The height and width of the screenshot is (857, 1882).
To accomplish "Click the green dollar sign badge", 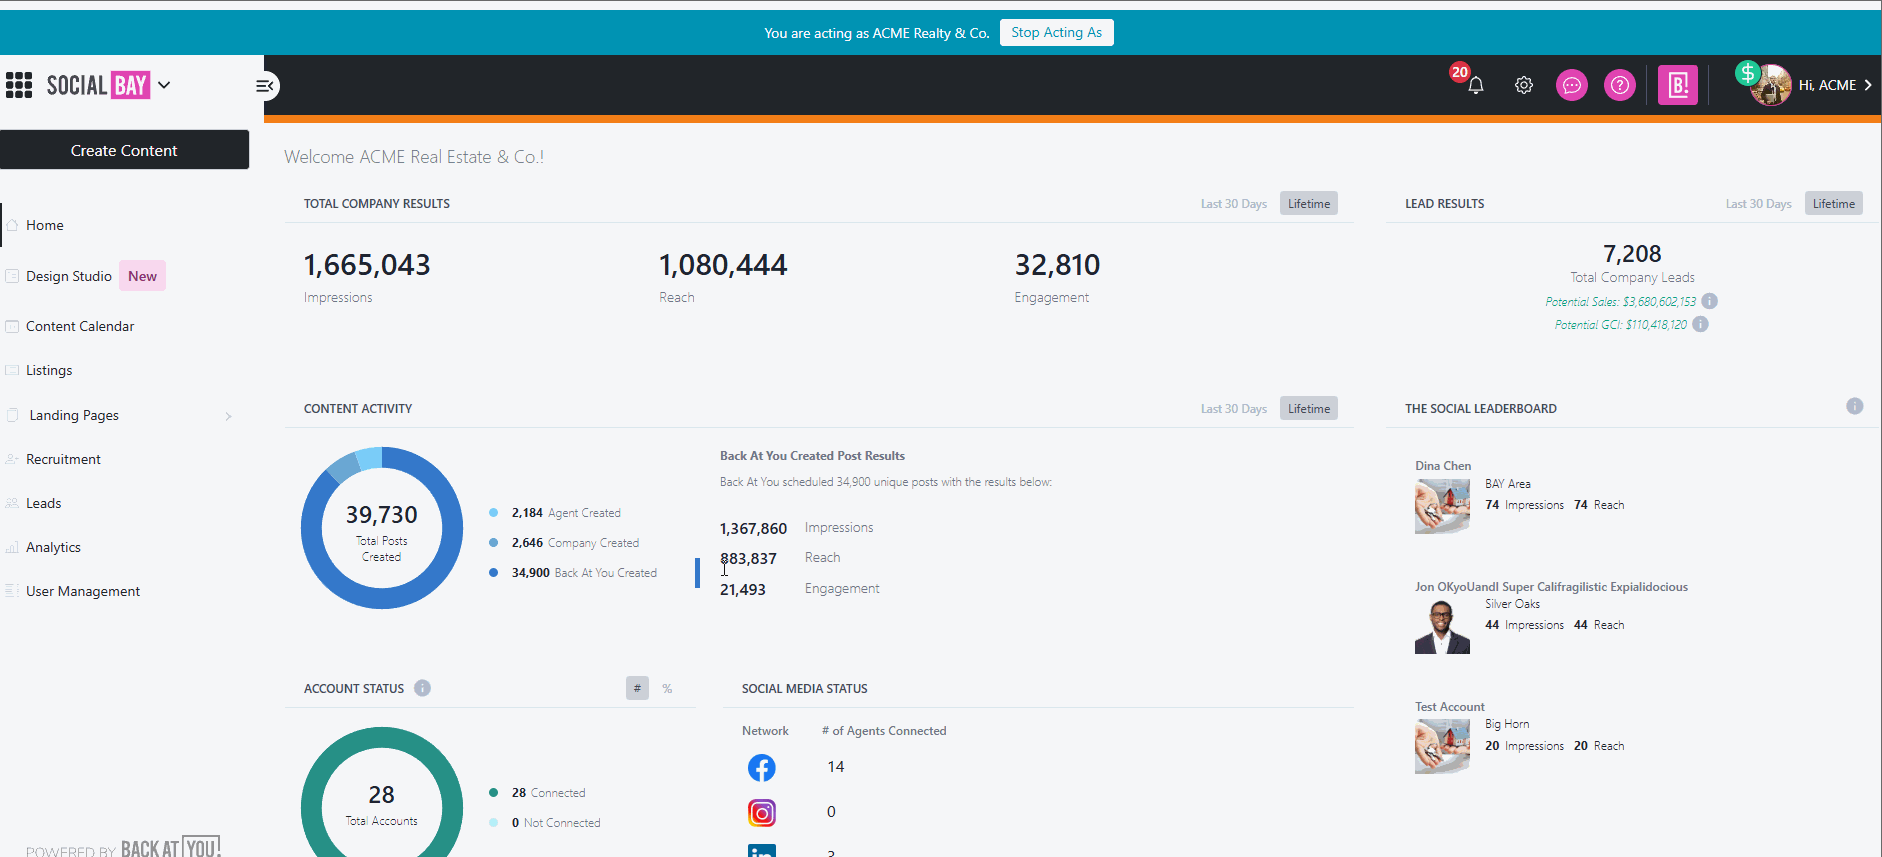I will click(x=1747, y=73).
